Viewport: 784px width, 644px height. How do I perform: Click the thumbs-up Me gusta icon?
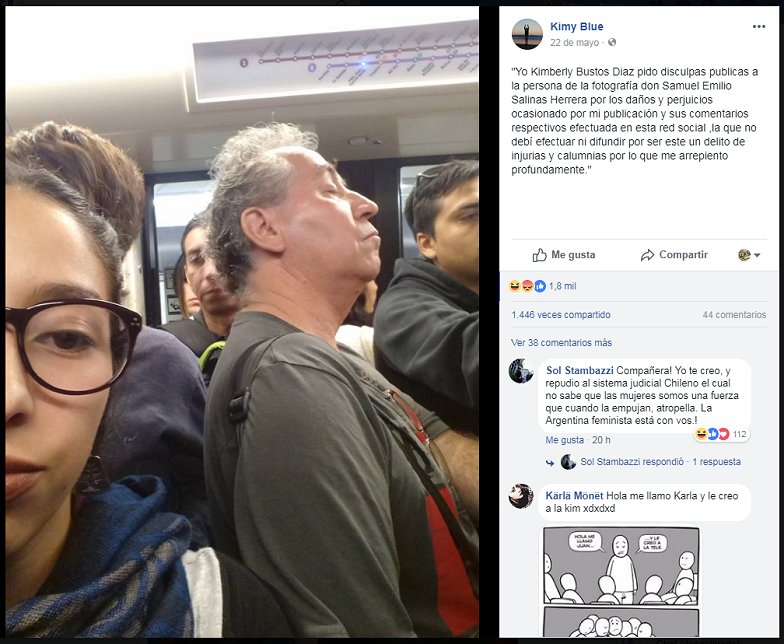pyautogui.click(x=540, y=255)
